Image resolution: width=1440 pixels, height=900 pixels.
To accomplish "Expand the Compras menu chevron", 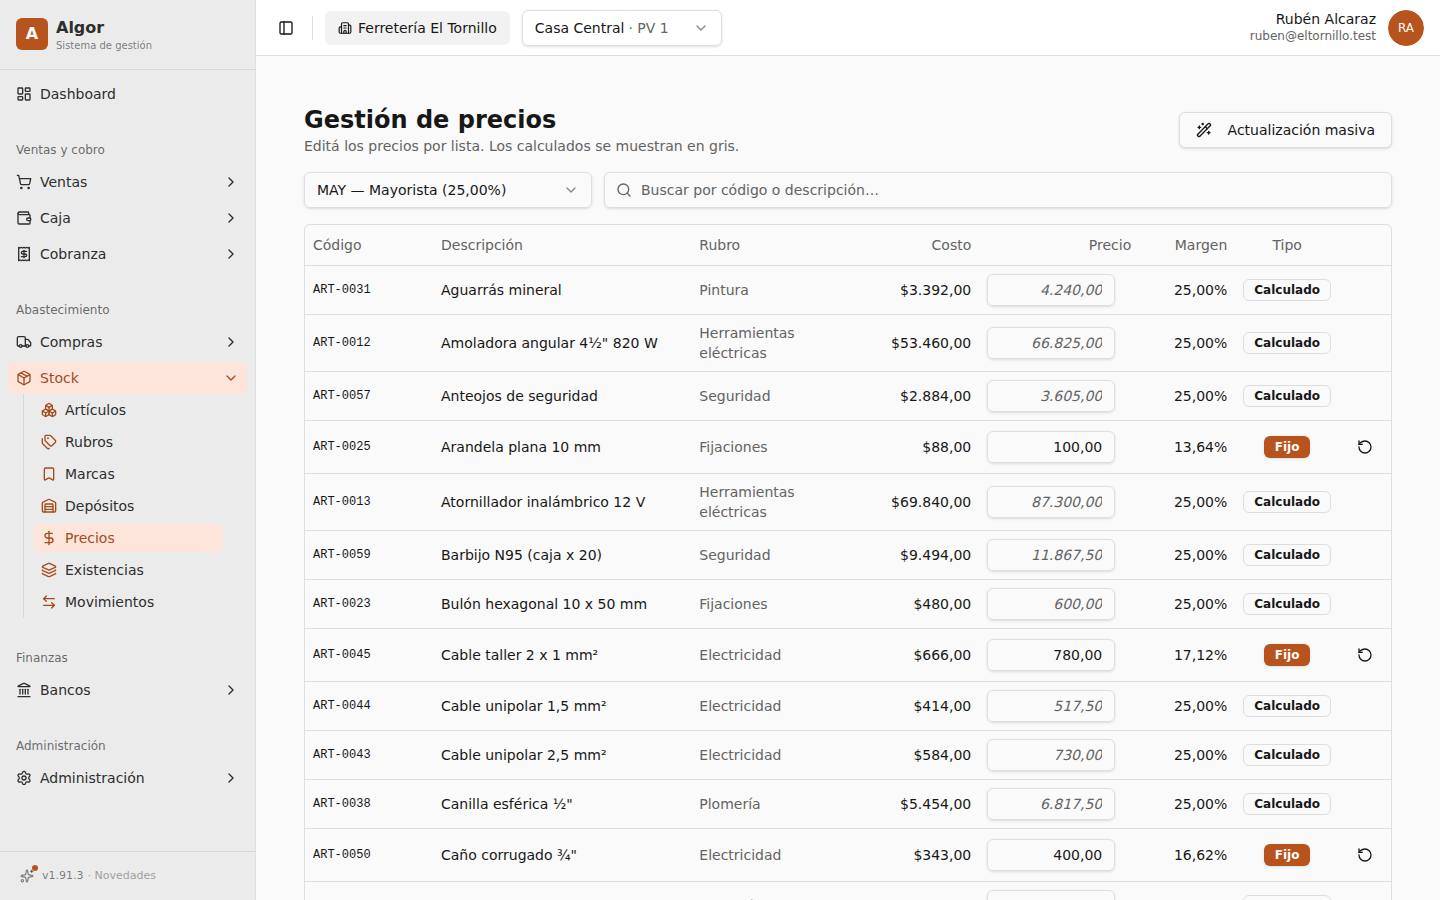I will click(231, 342).
